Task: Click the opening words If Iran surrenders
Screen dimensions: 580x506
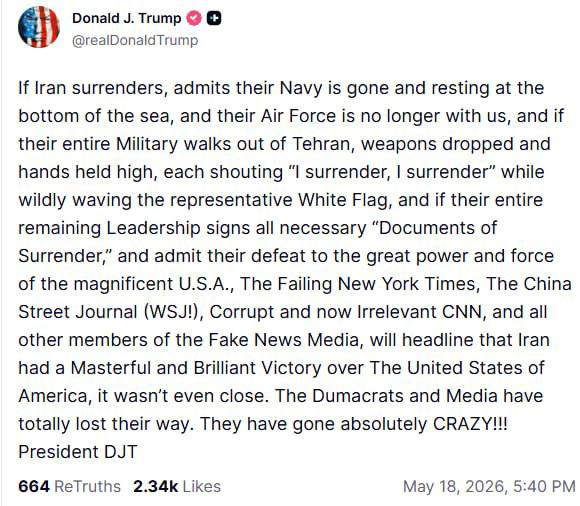Action: coord(91,88)
